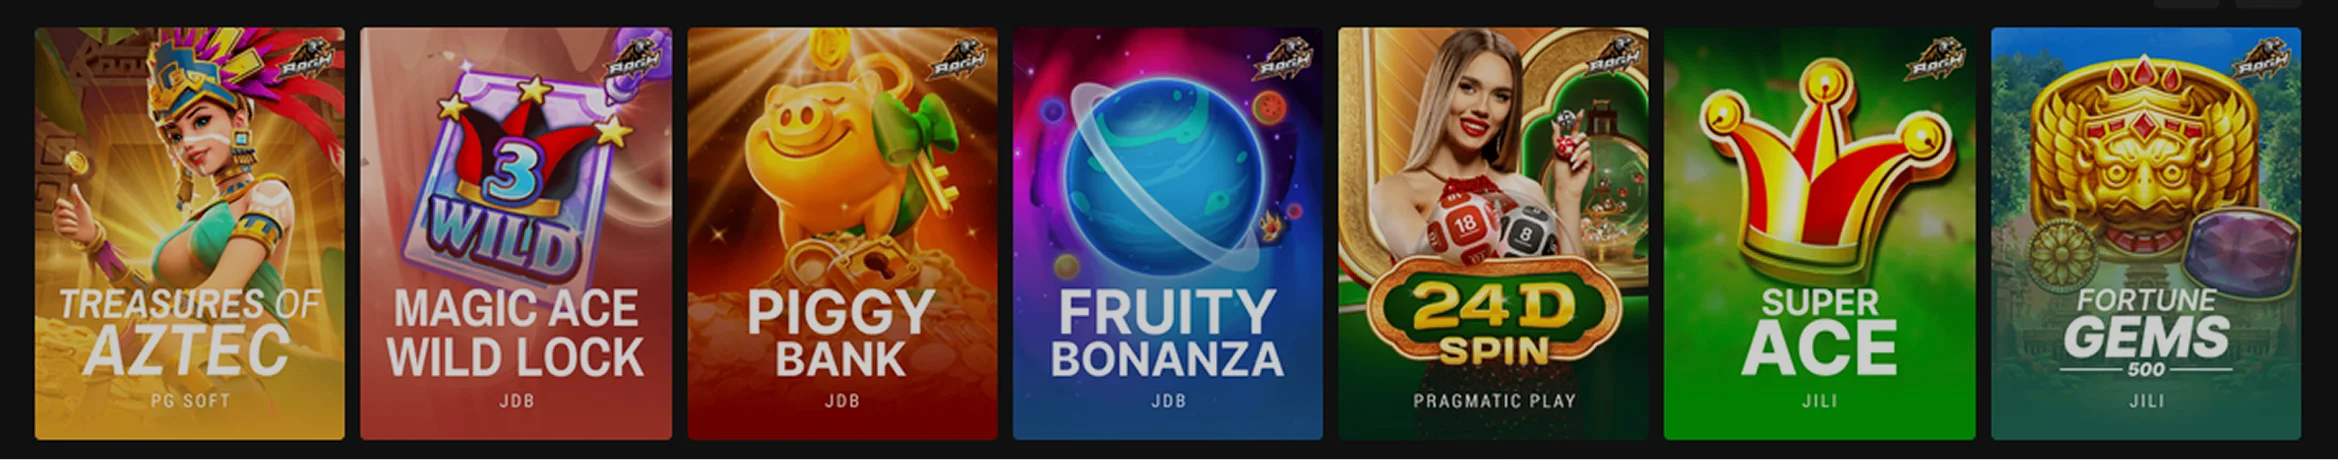Click JDB label under Piggy Bank

tap(842, 401)
